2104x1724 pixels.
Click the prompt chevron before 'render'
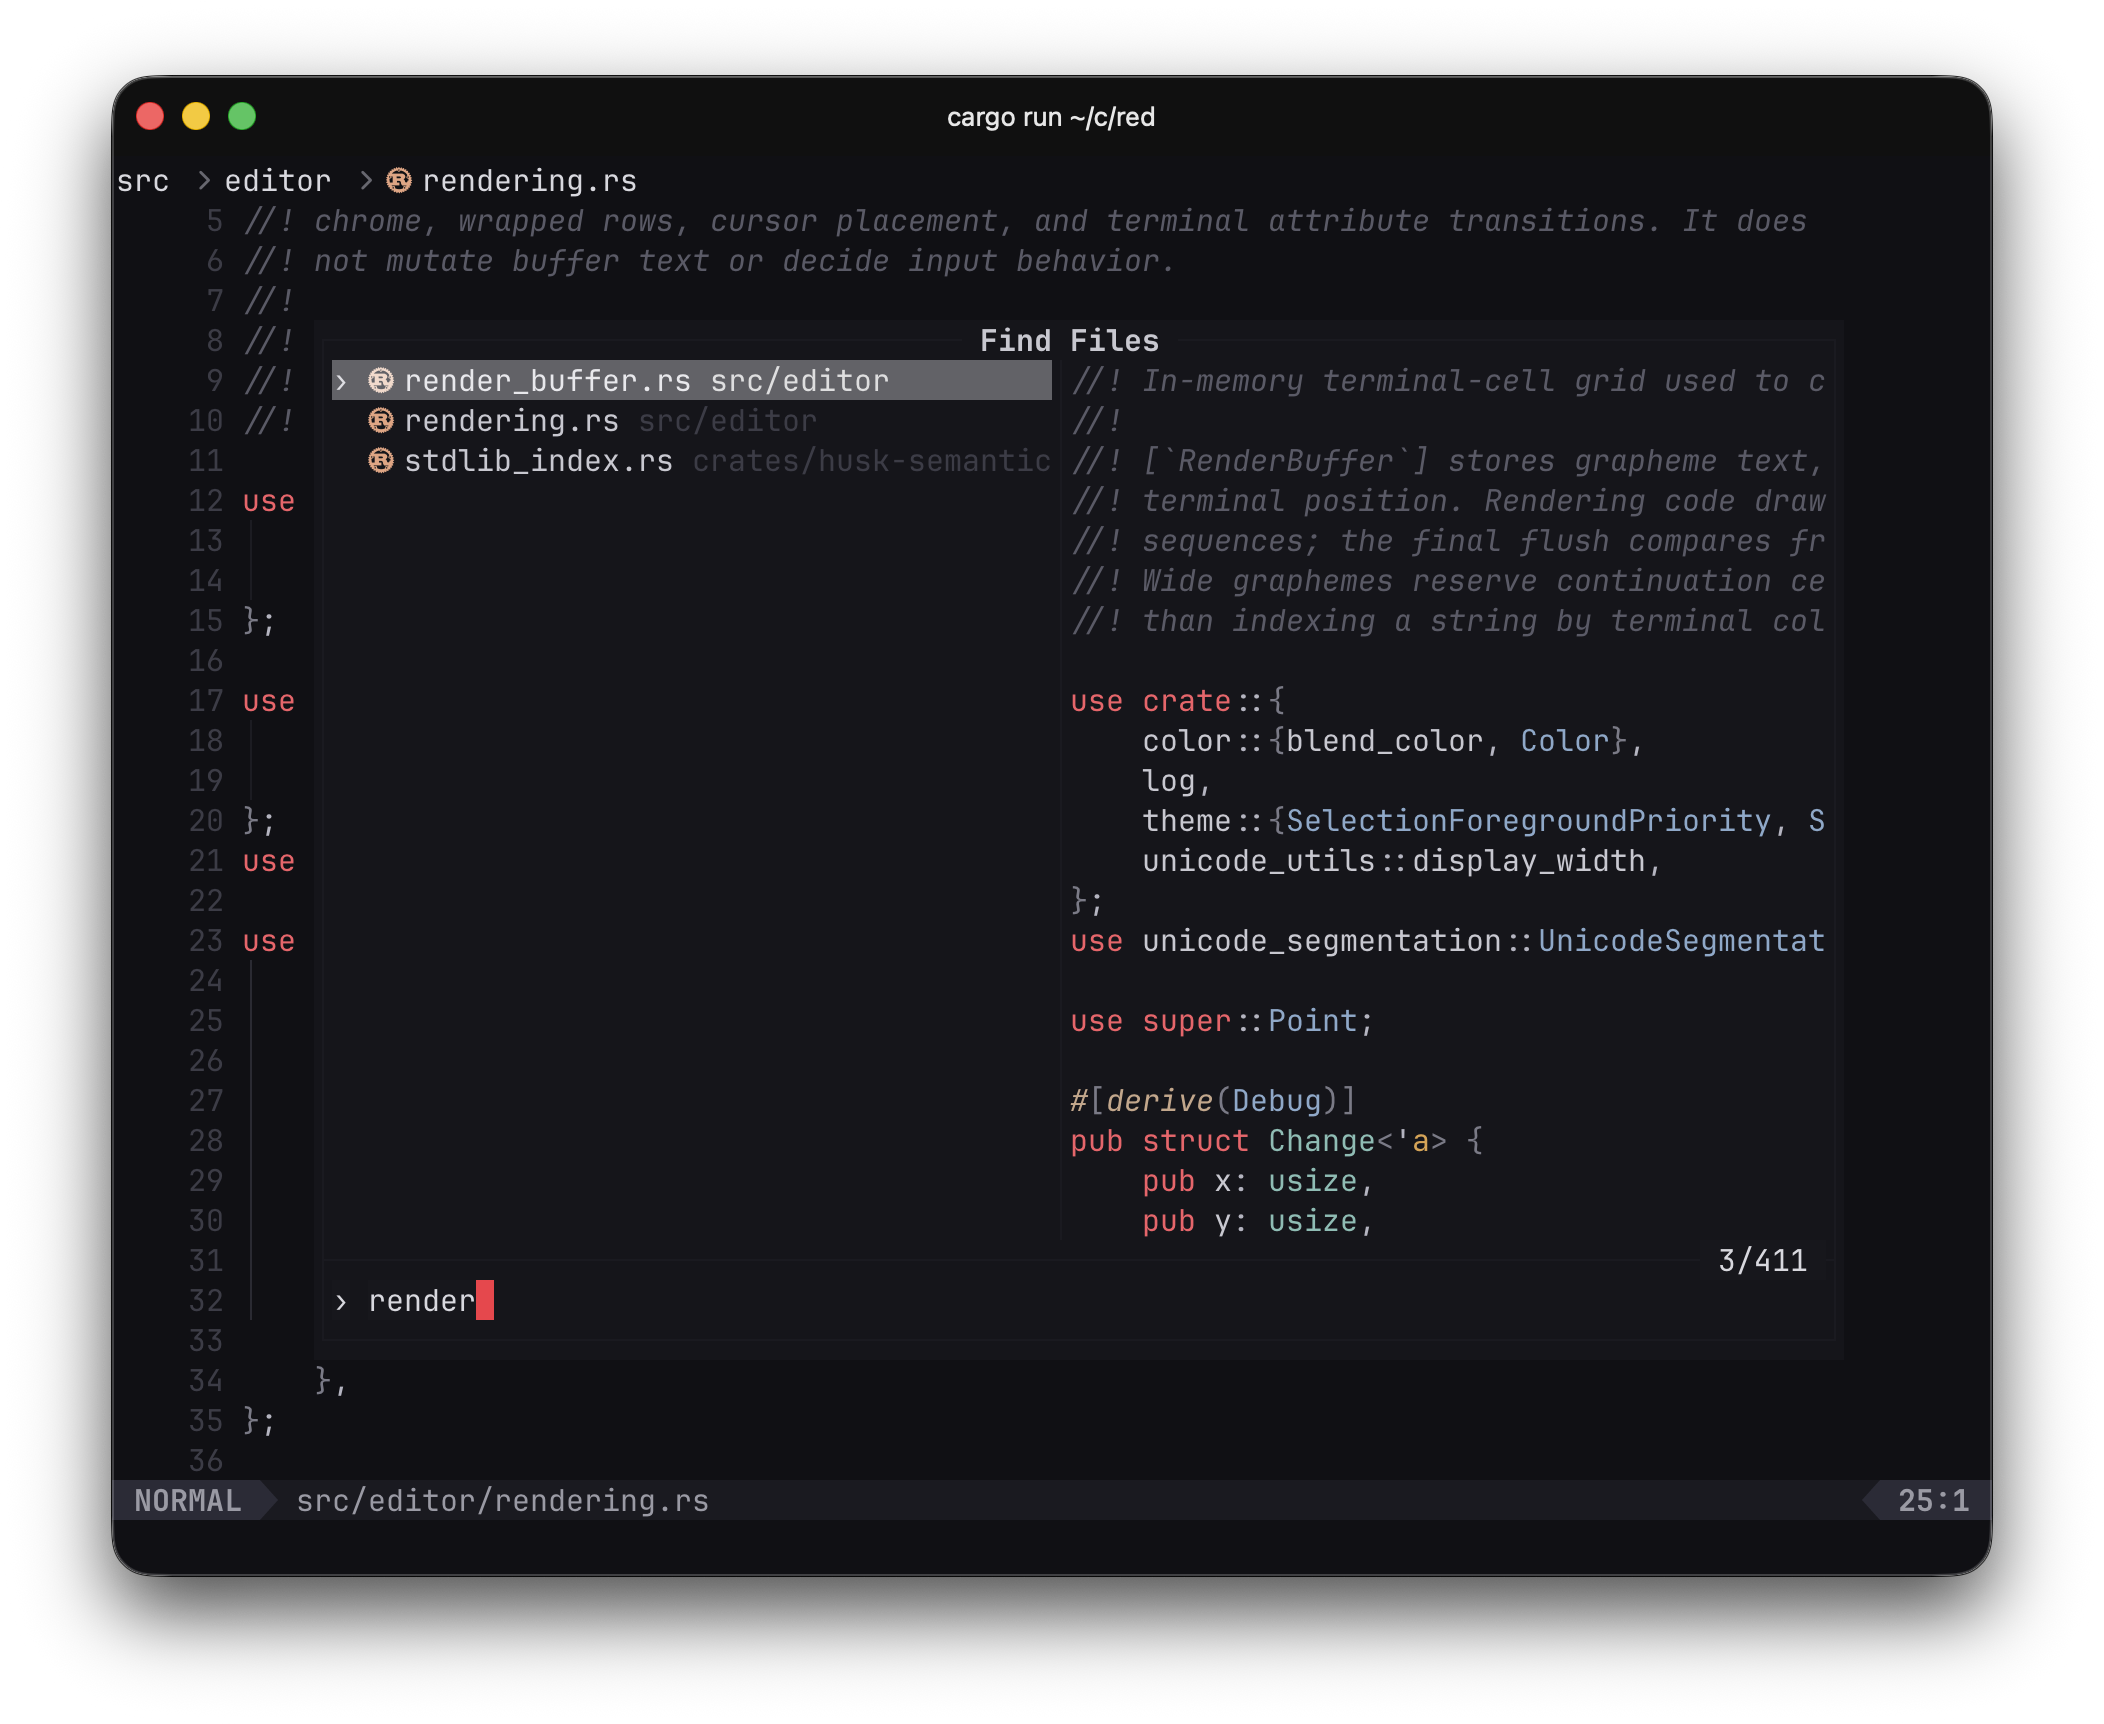[x=341, y=1302]
